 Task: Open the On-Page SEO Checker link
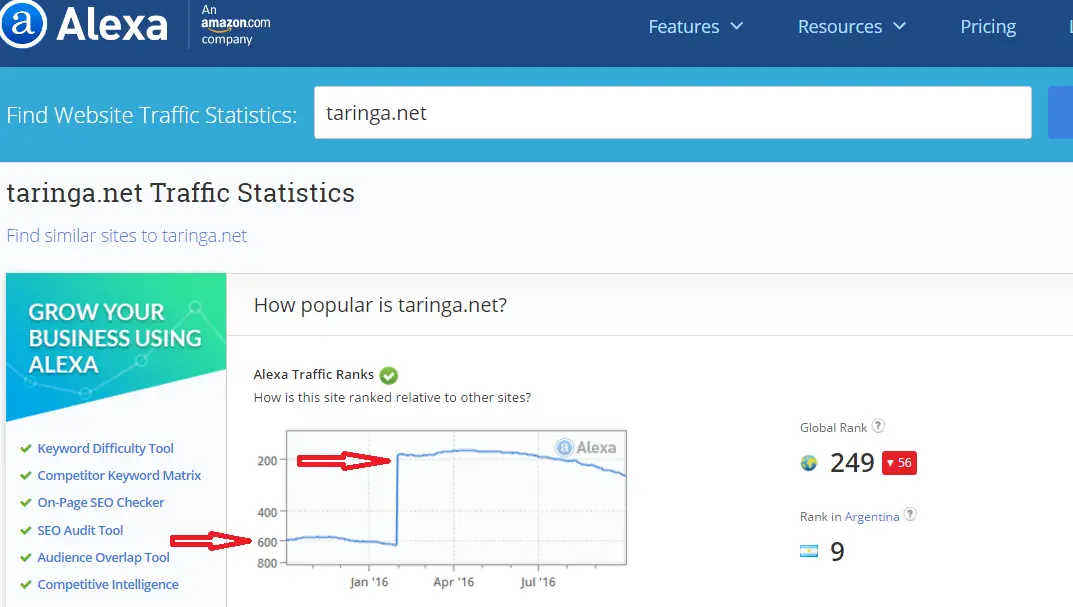pyautogui.click(x=101, y=502)
